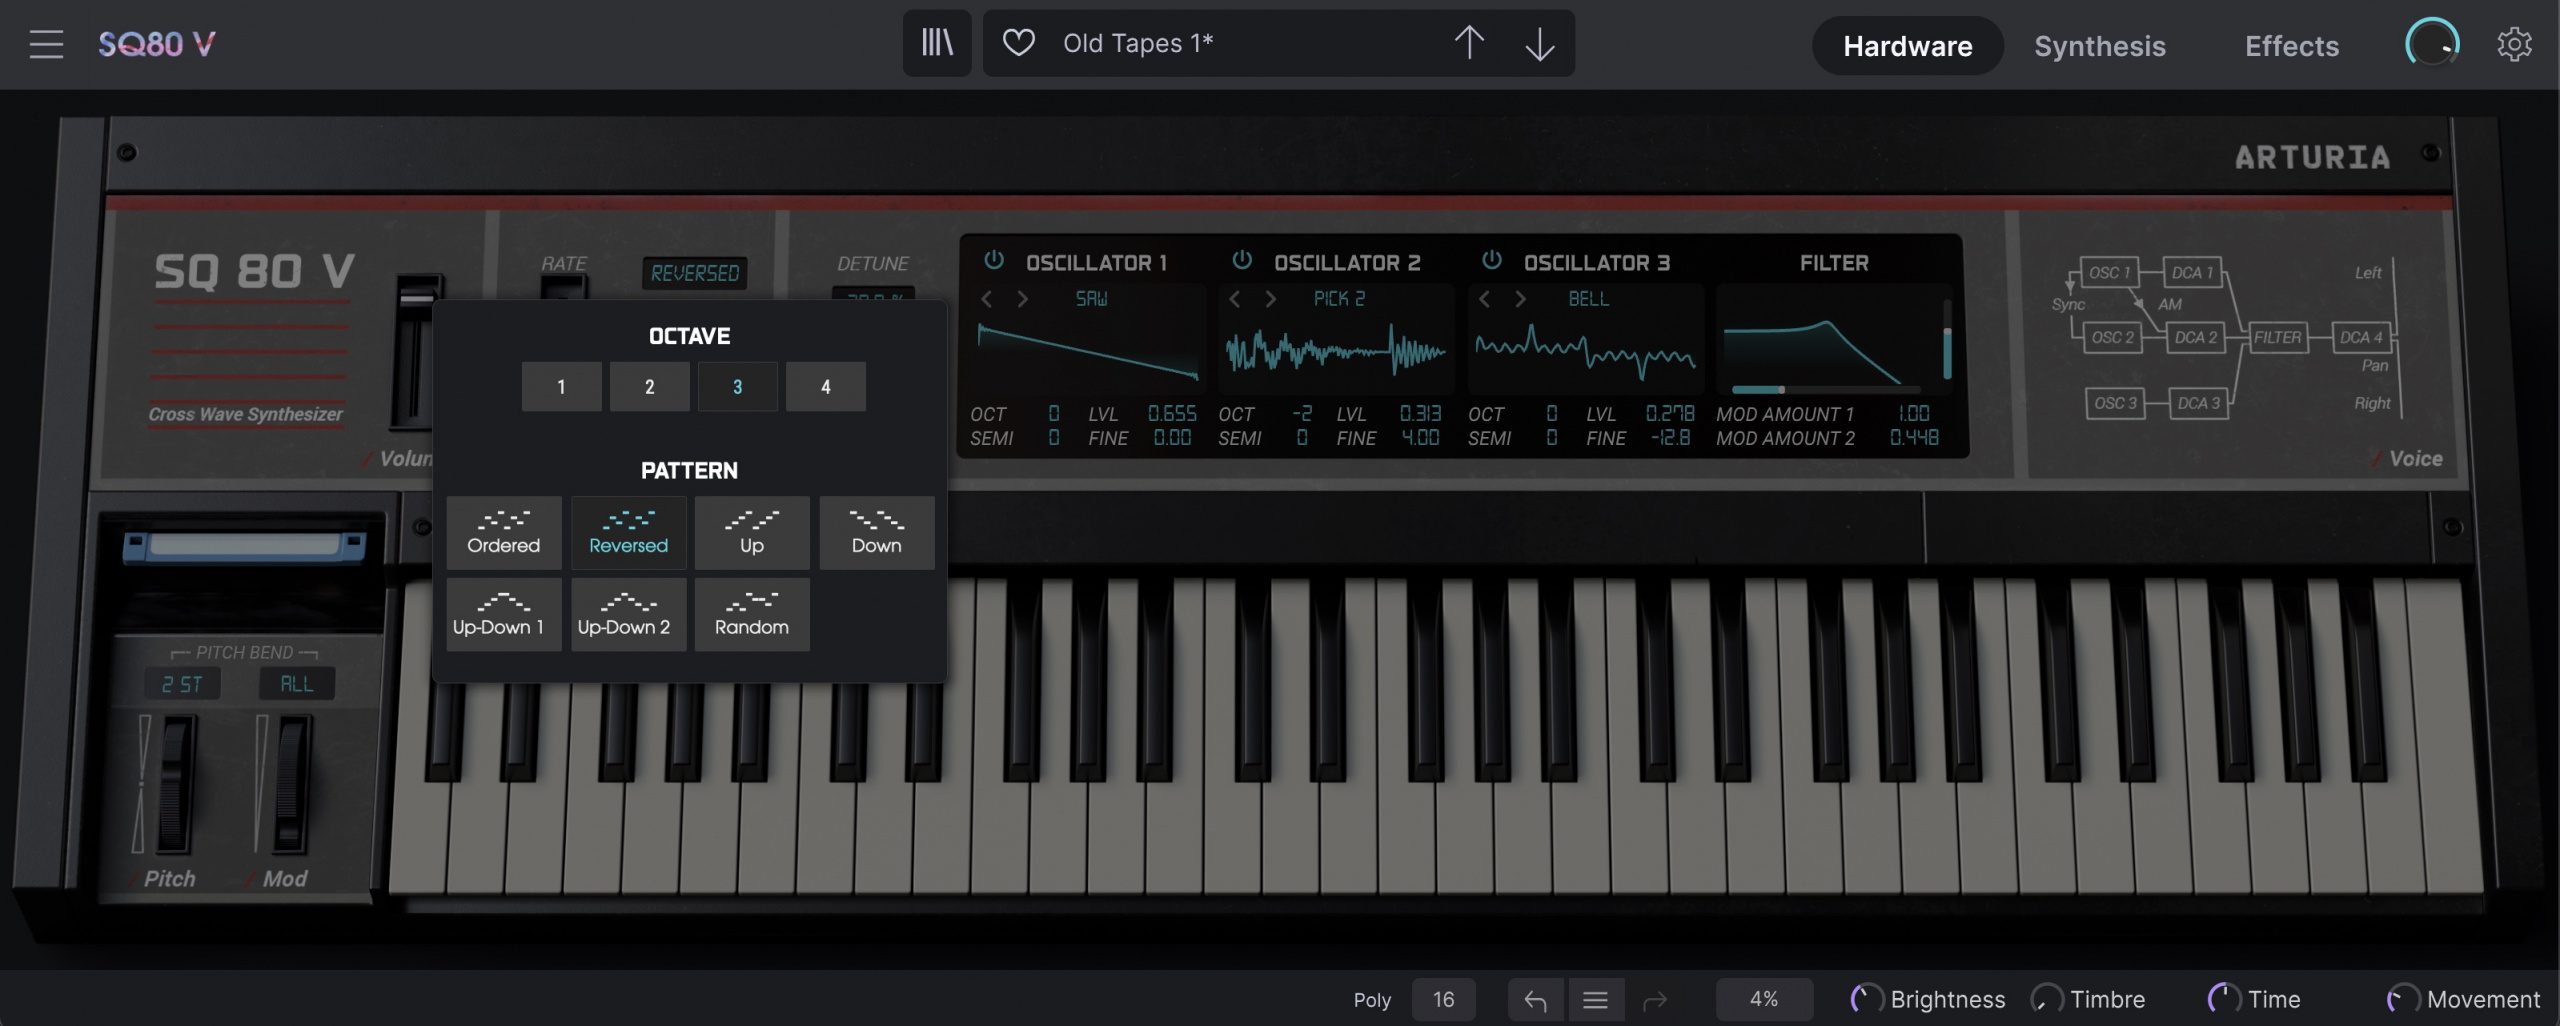Viewport: 2560px width, 1026px height.
Task: Click Oscillator 3 FINE value -12.8
Action: pyautogui.click(x=1669, y=438)
